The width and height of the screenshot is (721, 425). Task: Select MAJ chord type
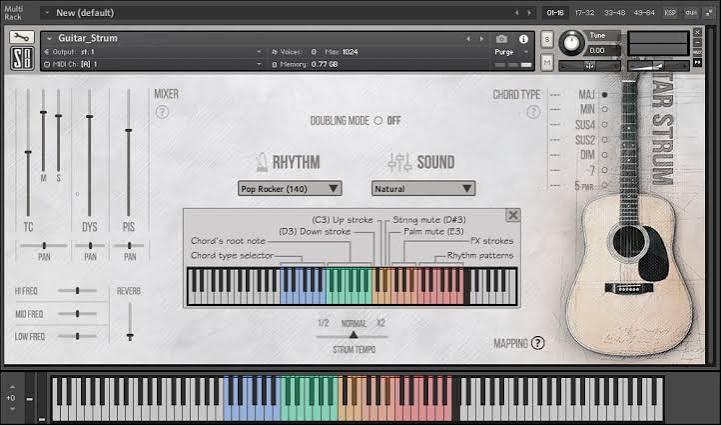pyautogui.click(x=605, y=94)
